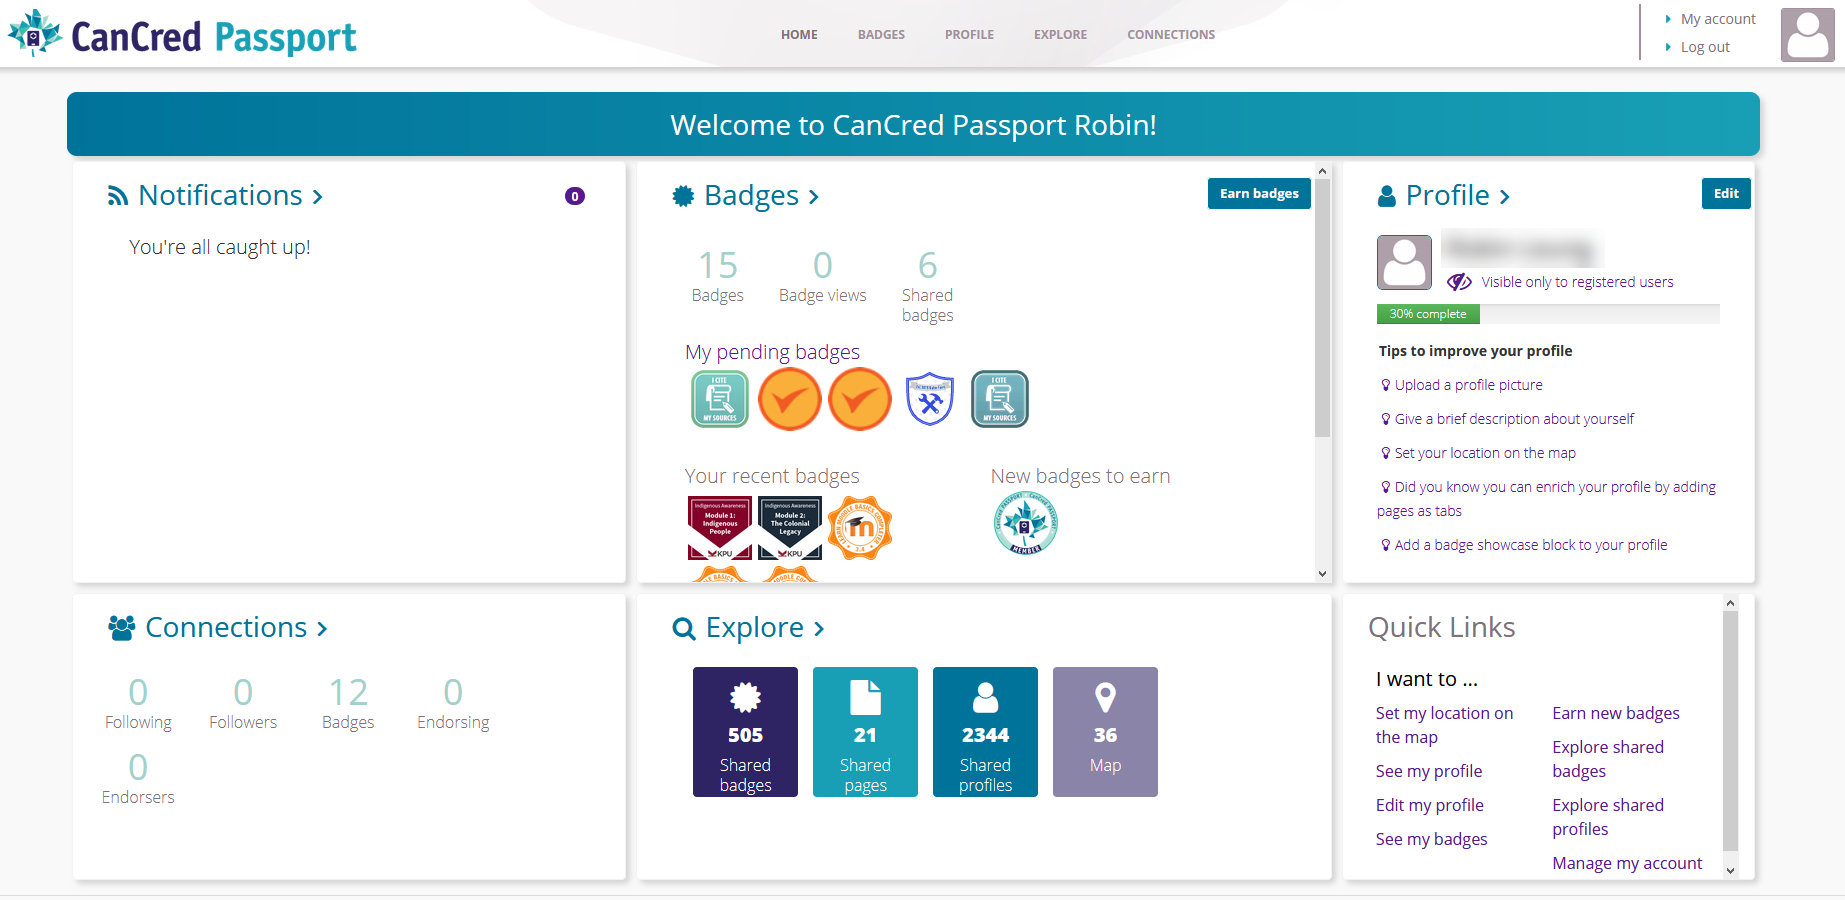
Task: Click the 0 Badge views count
Action: [x=823, y=275]
